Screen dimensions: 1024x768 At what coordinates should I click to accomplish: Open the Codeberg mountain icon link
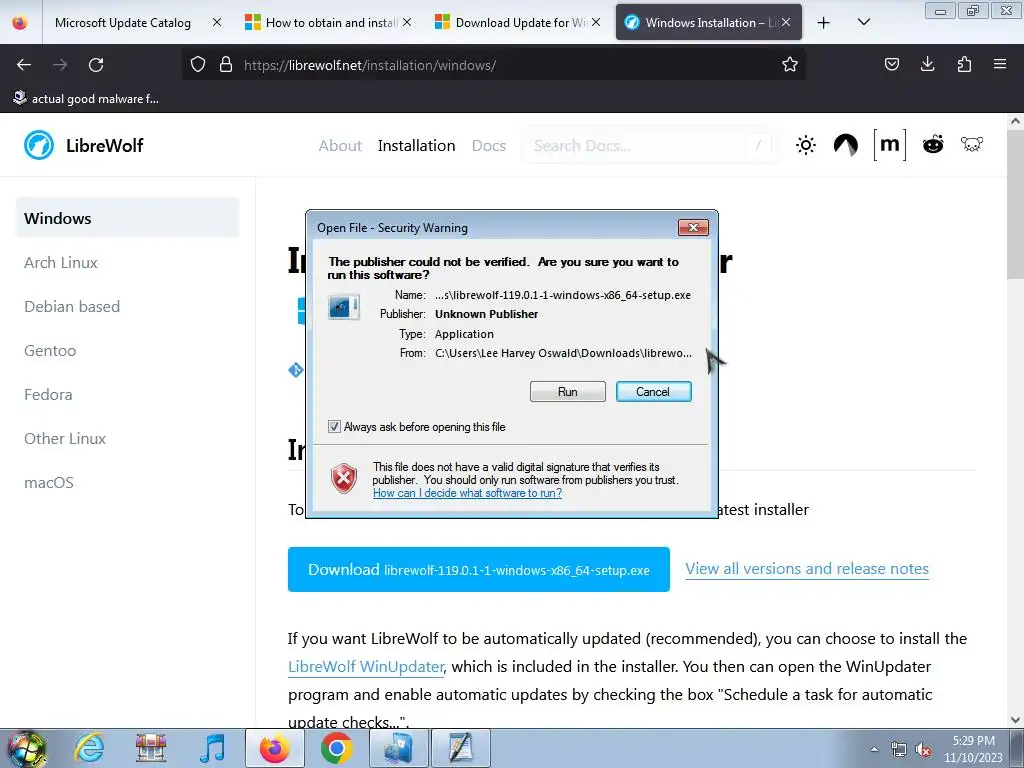coord(846,145)
